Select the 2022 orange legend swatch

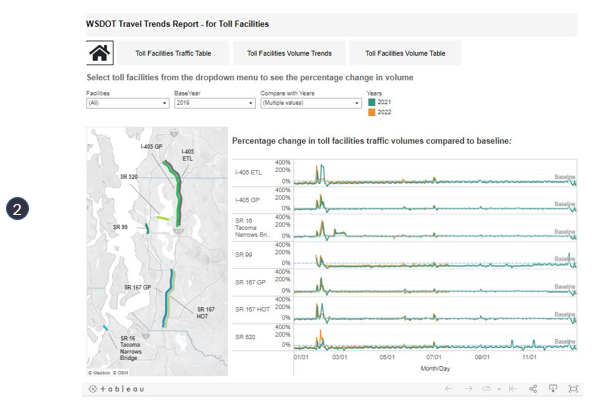[371, 112]
